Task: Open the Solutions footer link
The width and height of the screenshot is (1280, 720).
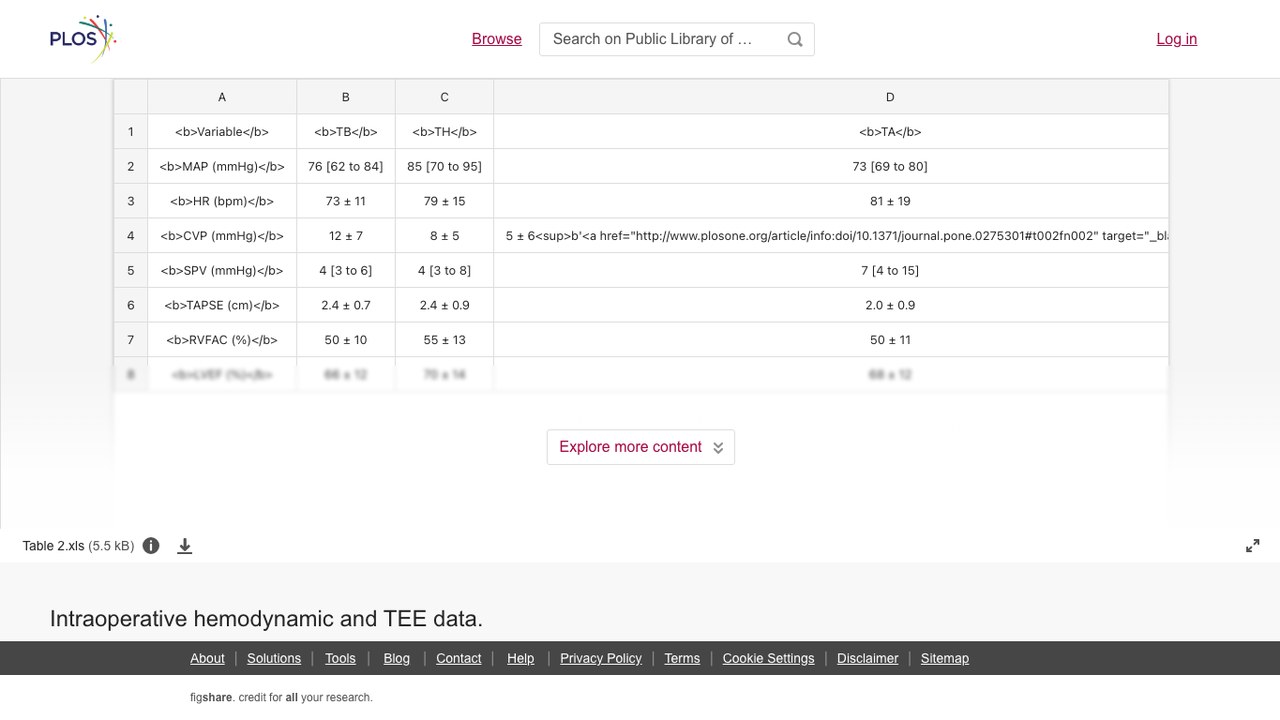Action: coord(274,658)
